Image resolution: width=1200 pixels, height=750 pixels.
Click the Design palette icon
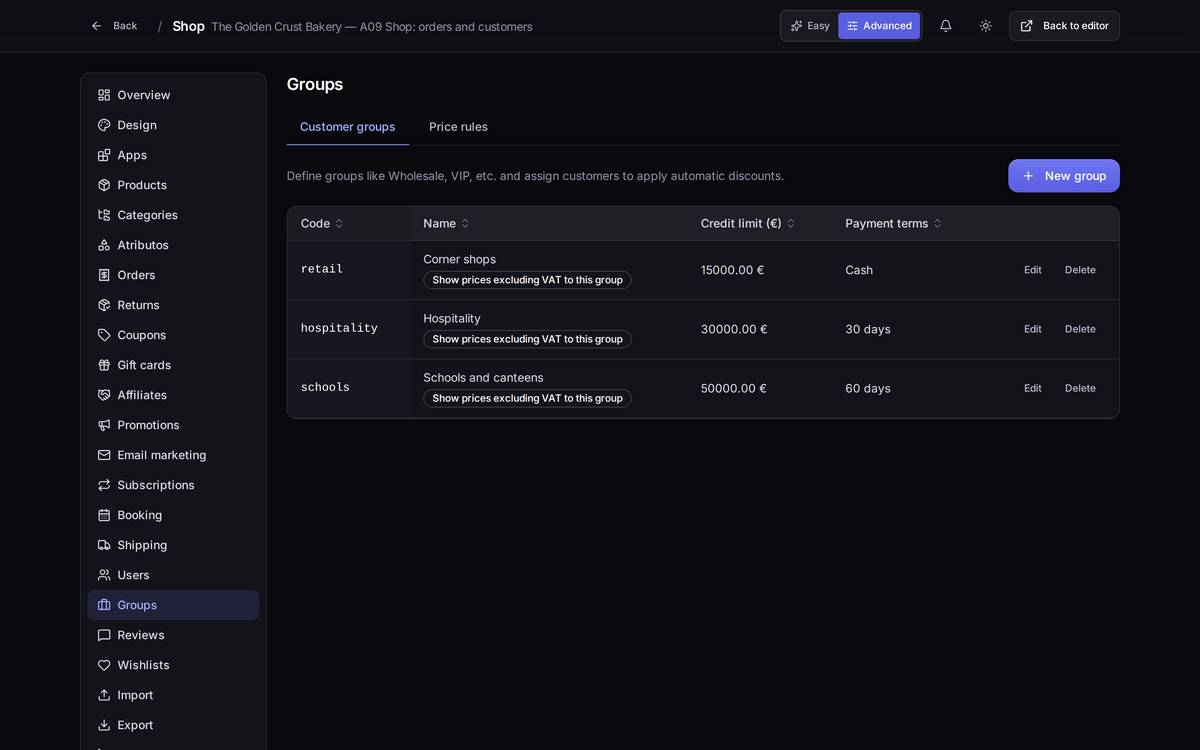click(104, 125)
